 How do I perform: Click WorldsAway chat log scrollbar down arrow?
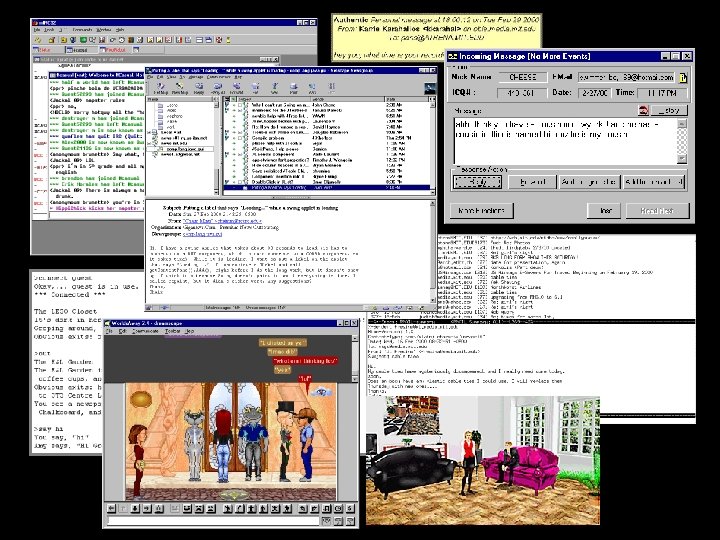(354, 378)
